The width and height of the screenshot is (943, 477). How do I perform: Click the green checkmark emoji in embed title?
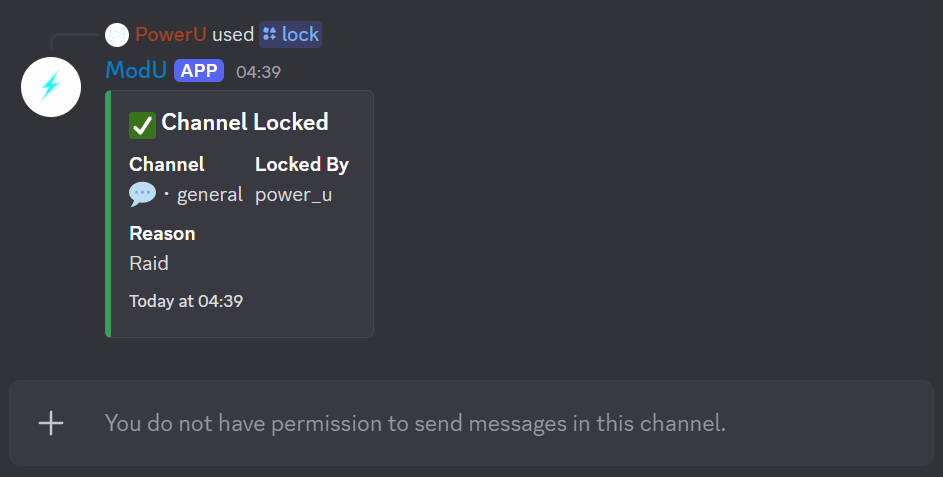(142, 124)
